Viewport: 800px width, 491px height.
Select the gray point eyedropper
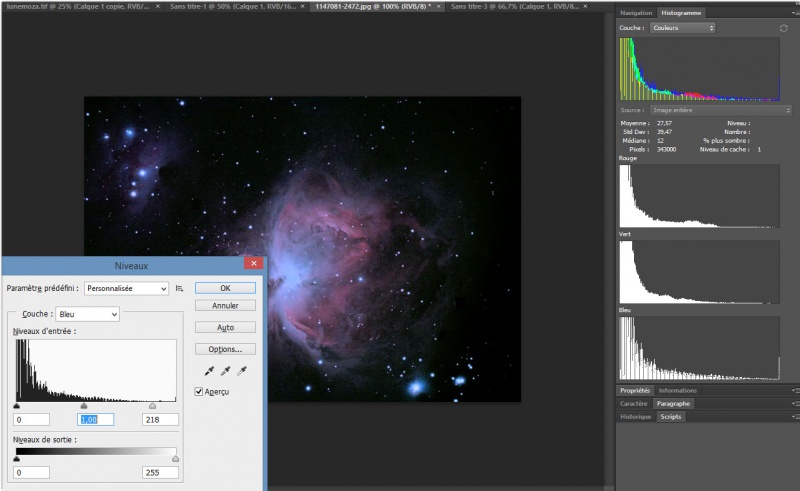point(225,371)
